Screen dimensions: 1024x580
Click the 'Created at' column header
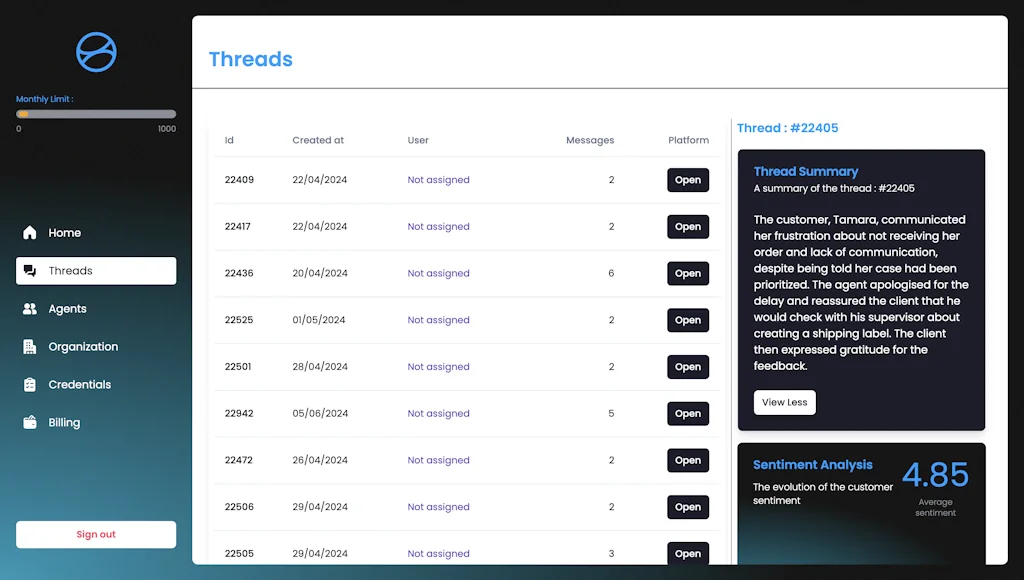point(318,140)
